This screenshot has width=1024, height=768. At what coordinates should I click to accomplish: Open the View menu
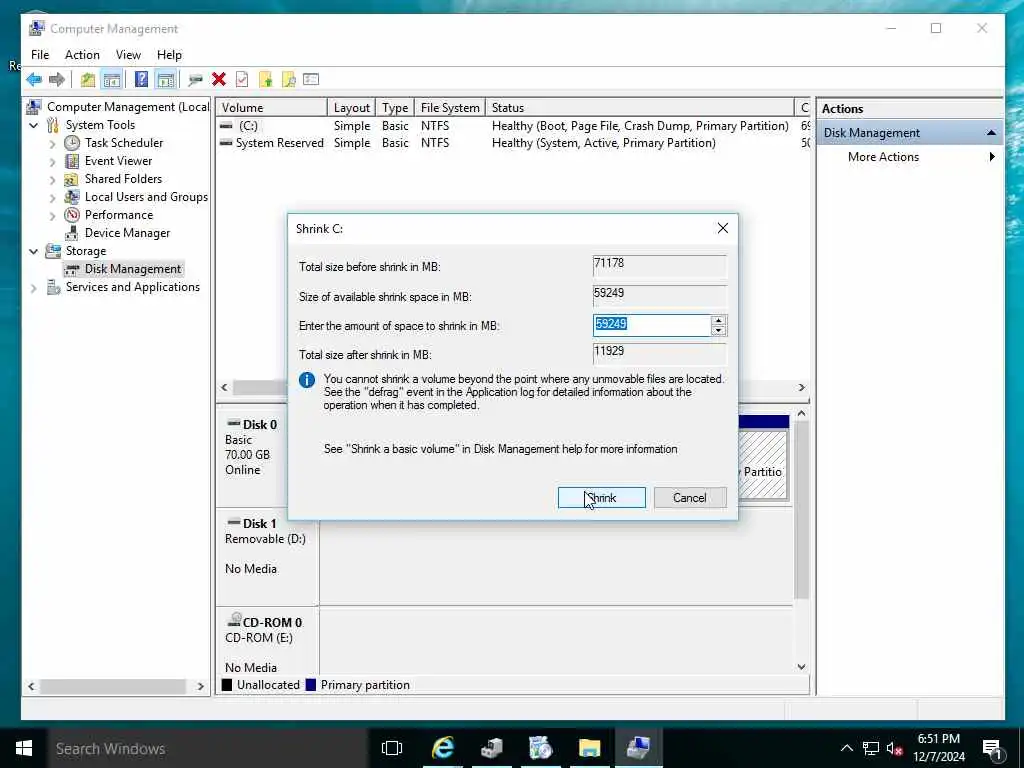point(128,55)
